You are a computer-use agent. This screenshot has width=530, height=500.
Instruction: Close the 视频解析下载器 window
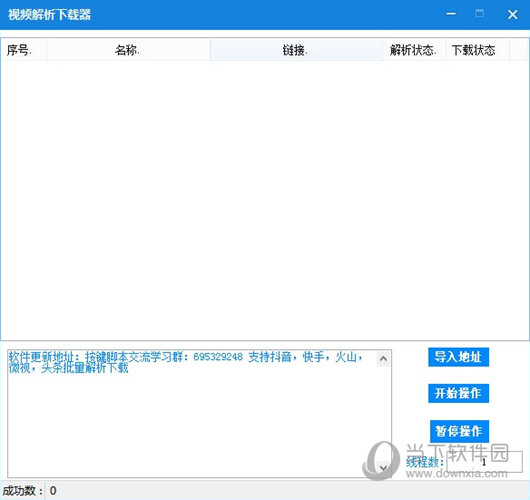pos(513,14)
